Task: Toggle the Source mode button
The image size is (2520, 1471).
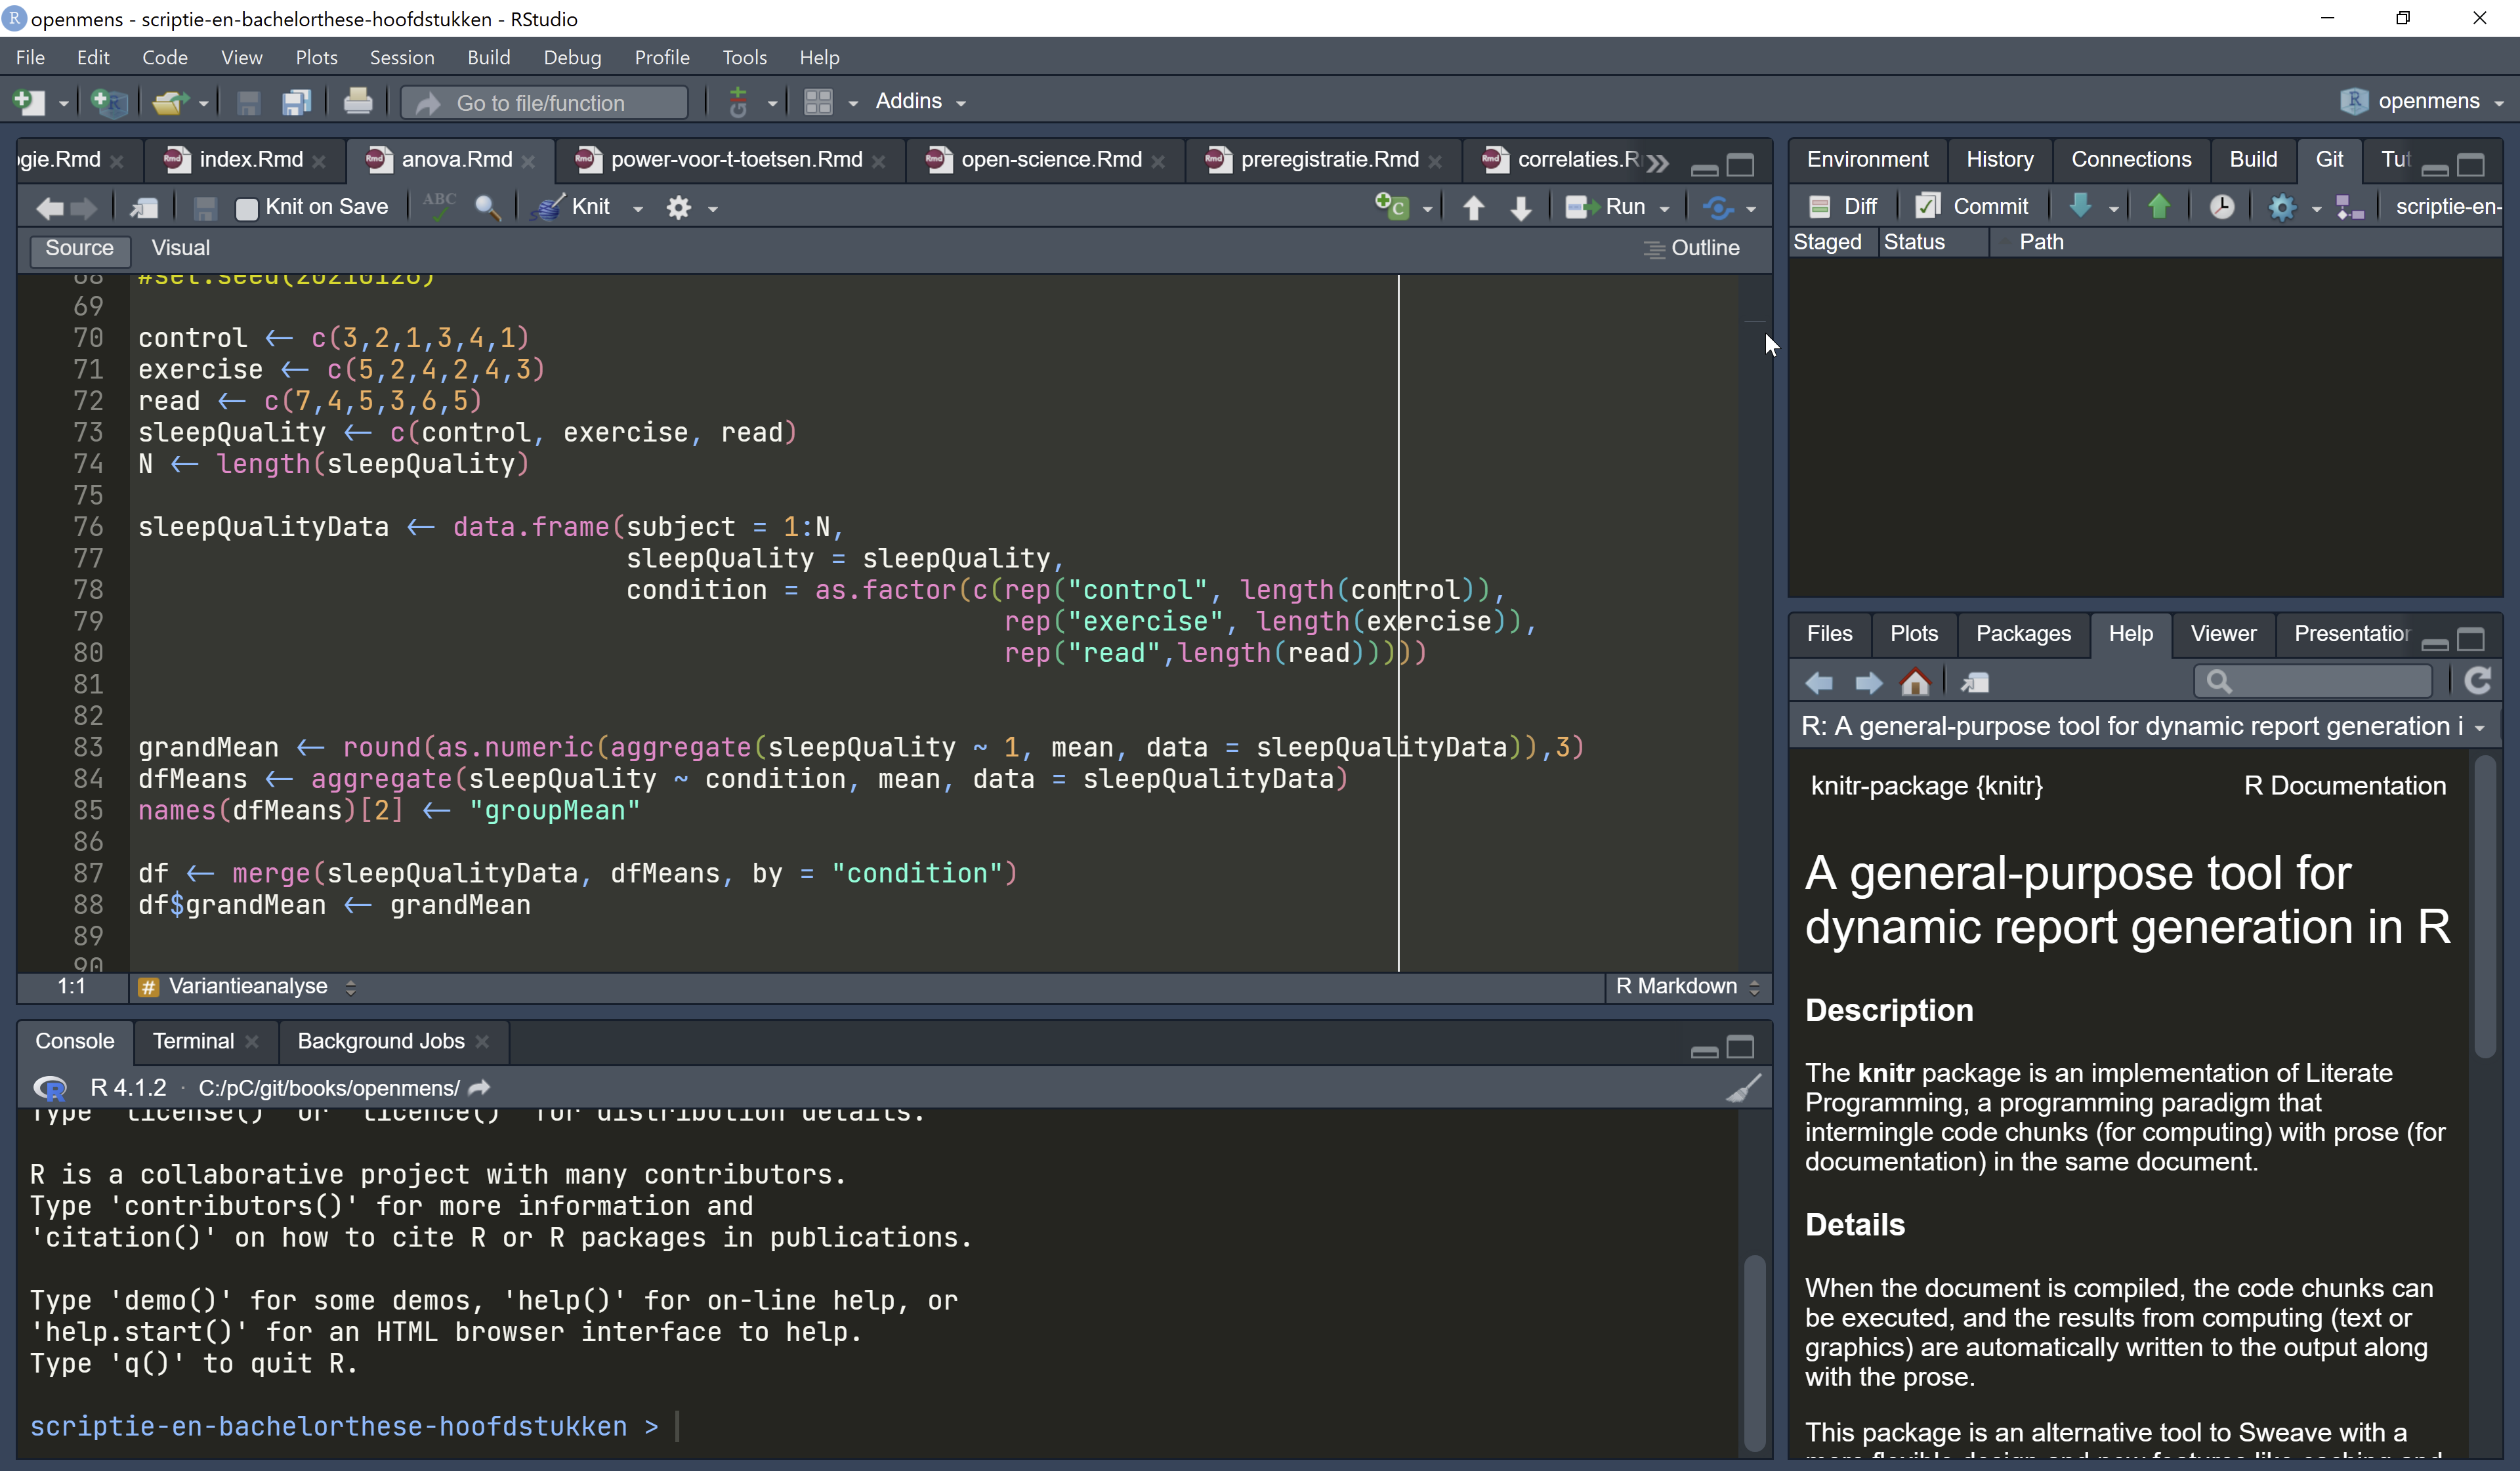Action: pos(80,247)
